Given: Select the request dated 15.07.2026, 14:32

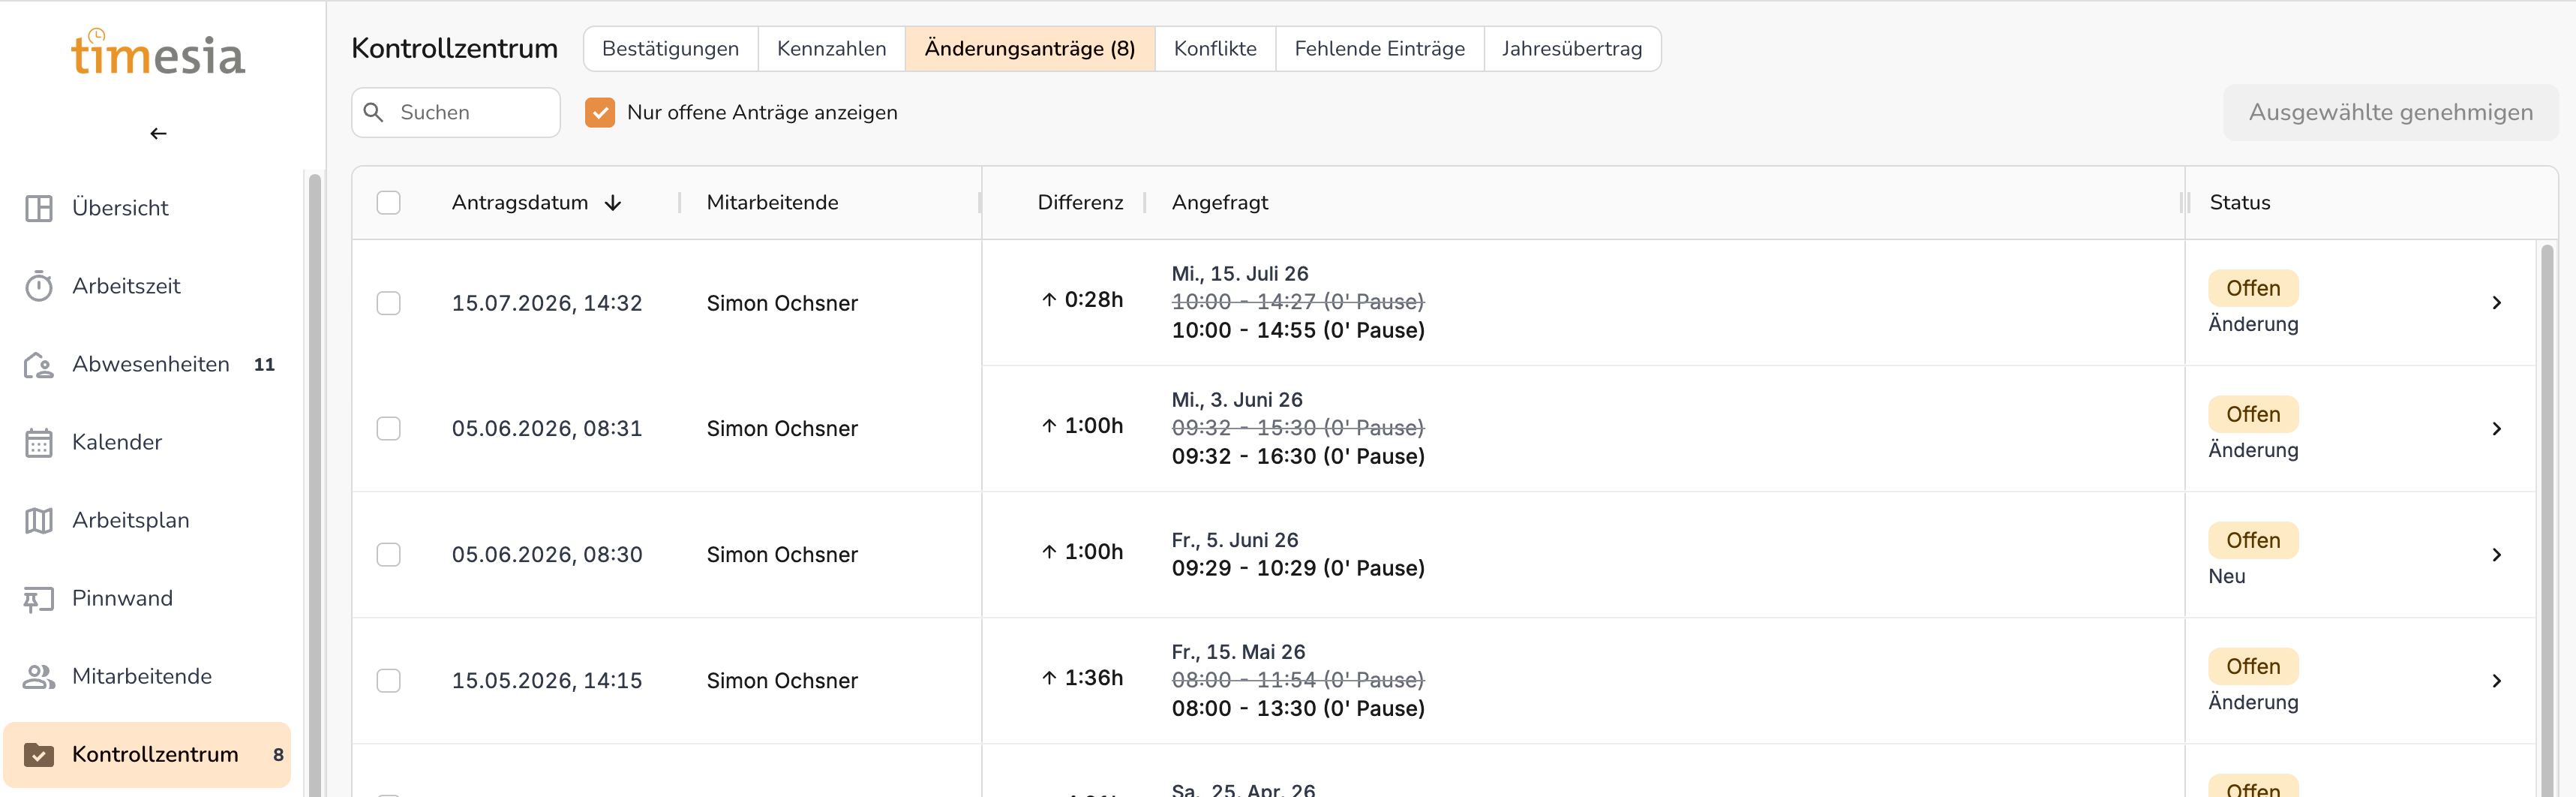Looking at the screenshot, I should click(389, 303).
